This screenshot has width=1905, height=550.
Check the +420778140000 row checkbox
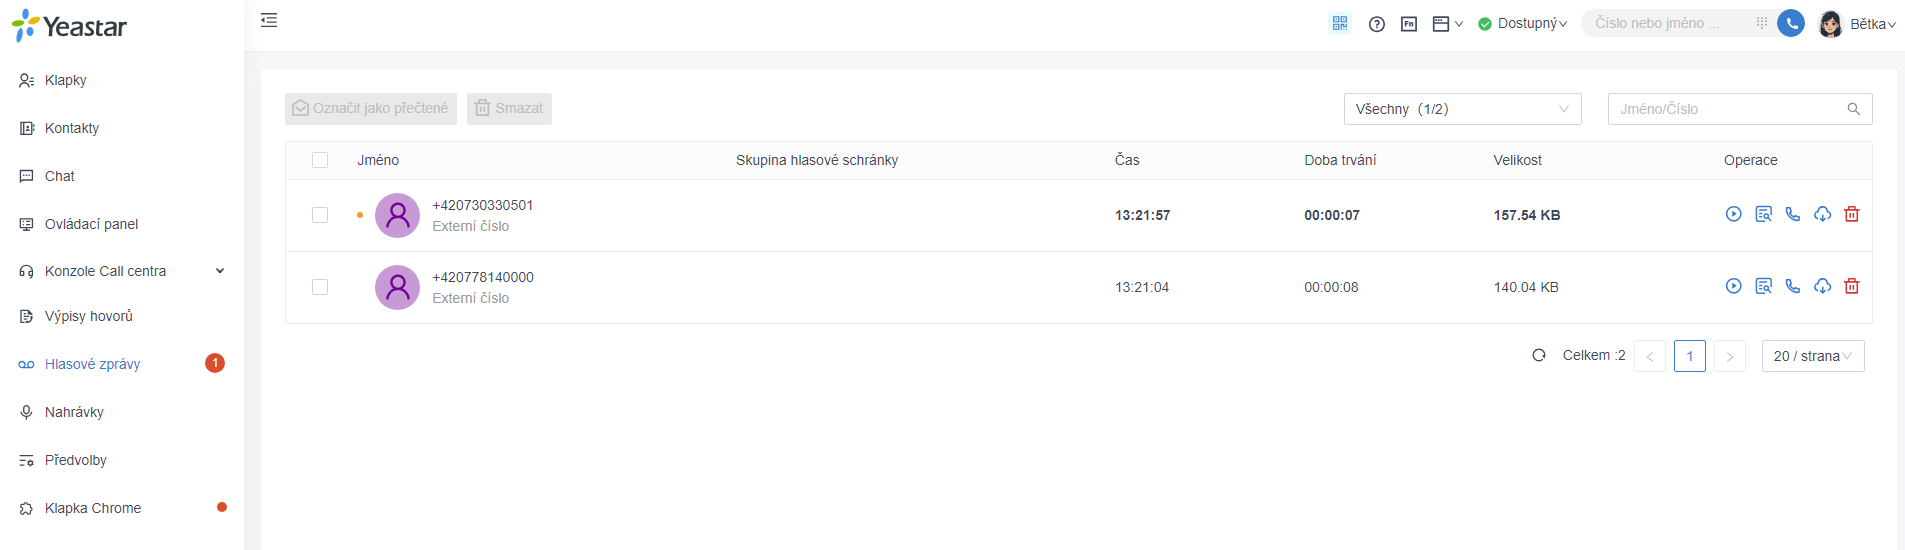point(320,287)
